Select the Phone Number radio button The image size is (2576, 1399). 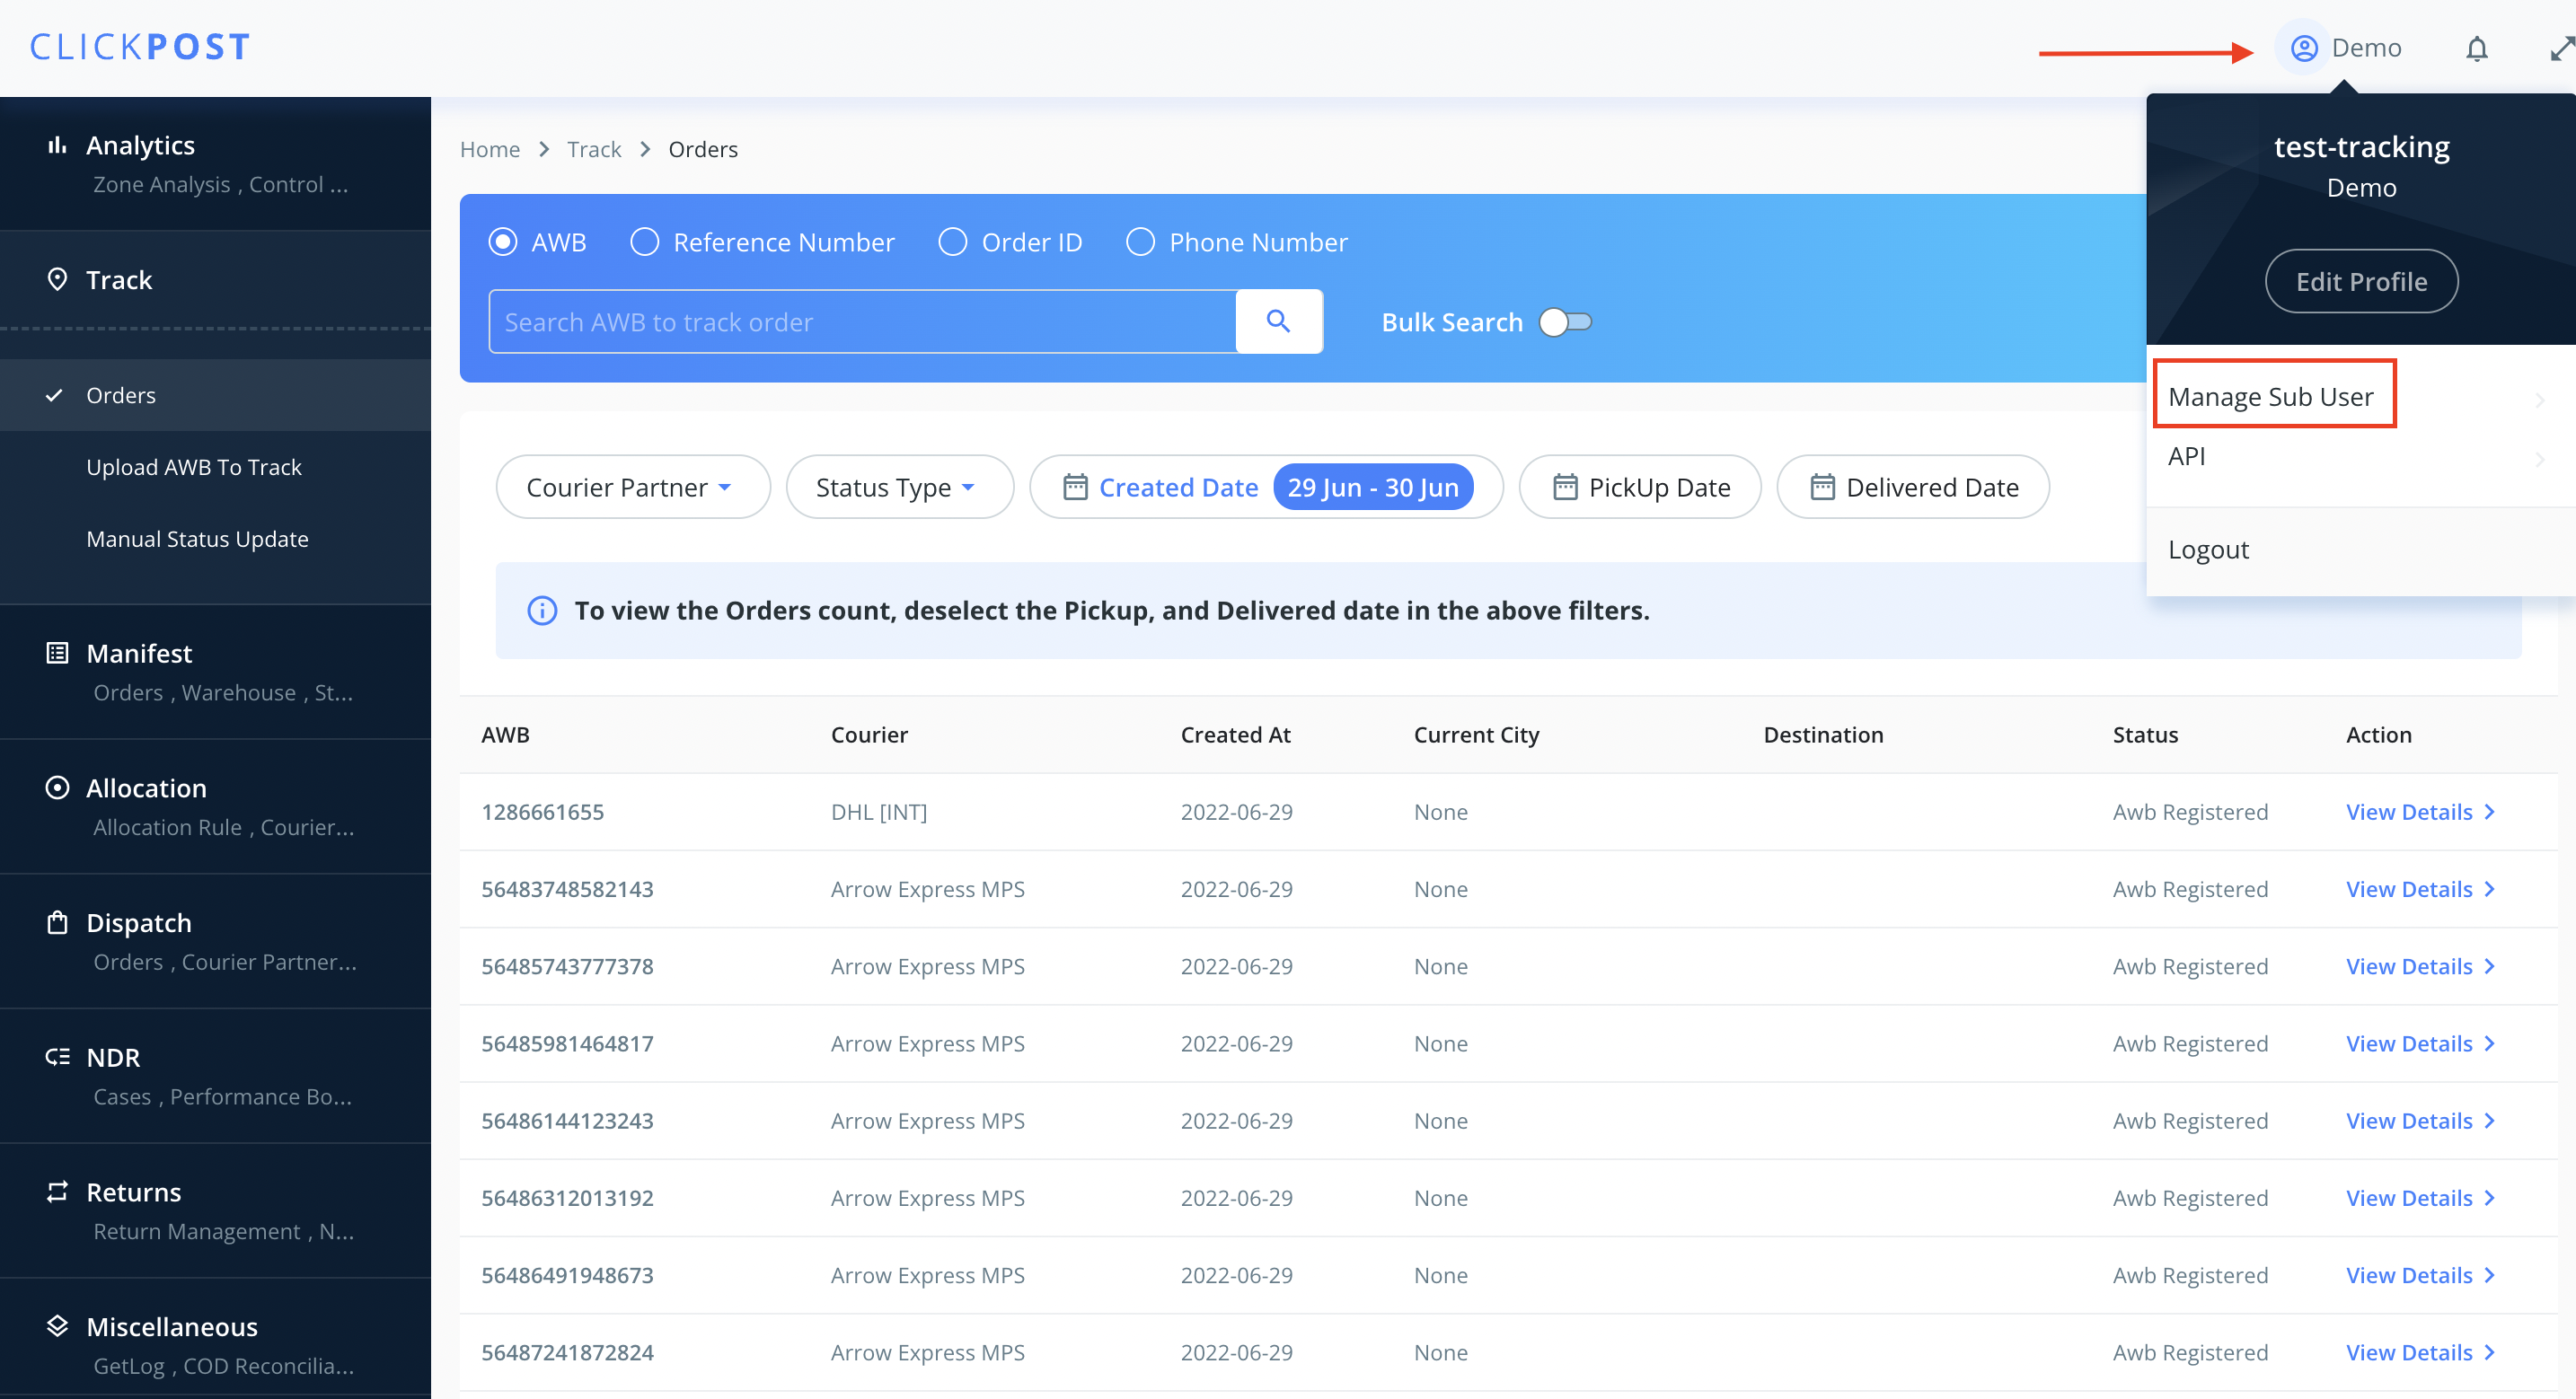pyautogui.click(x=1140, y=242)
